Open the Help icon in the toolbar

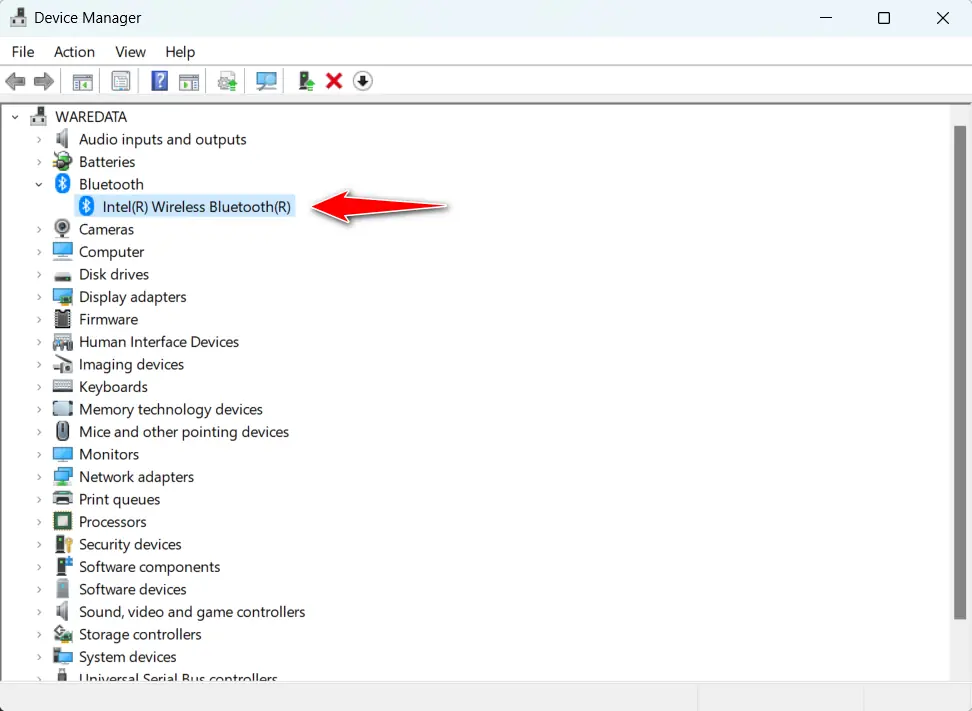pyautogui.click(x=159, y=81)
